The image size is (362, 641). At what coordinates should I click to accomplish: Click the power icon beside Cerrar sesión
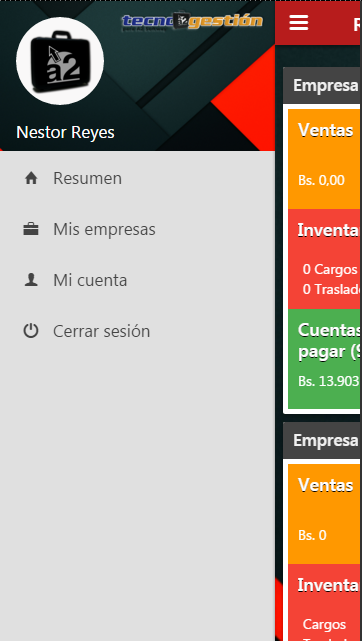[x=31, y=331]
